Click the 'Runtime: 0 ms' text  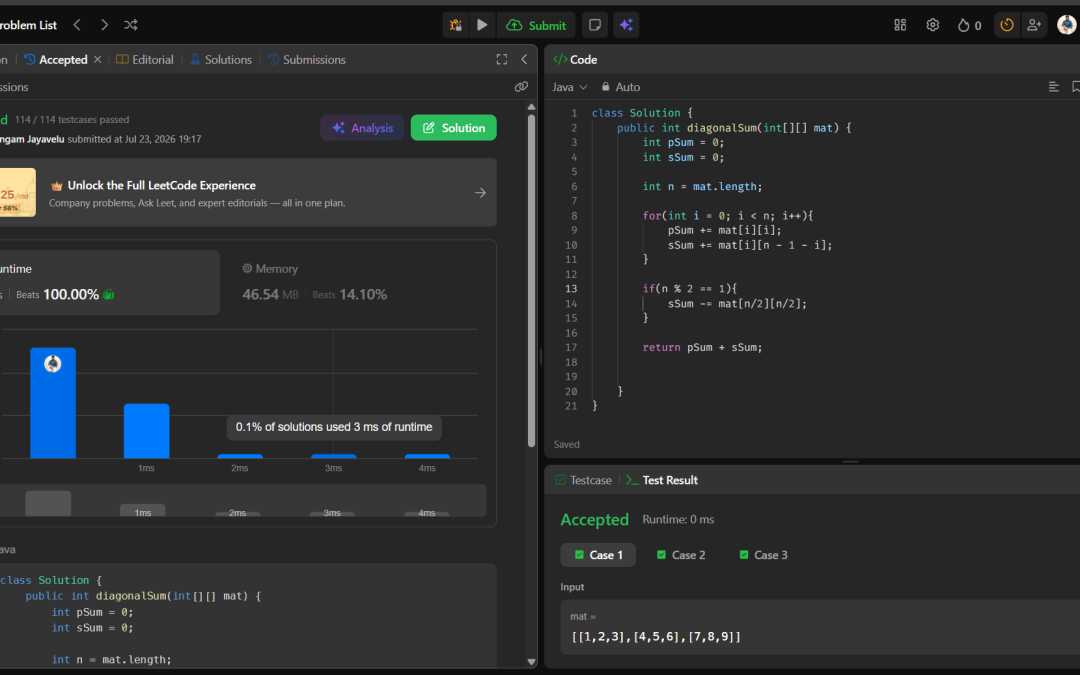678,519
